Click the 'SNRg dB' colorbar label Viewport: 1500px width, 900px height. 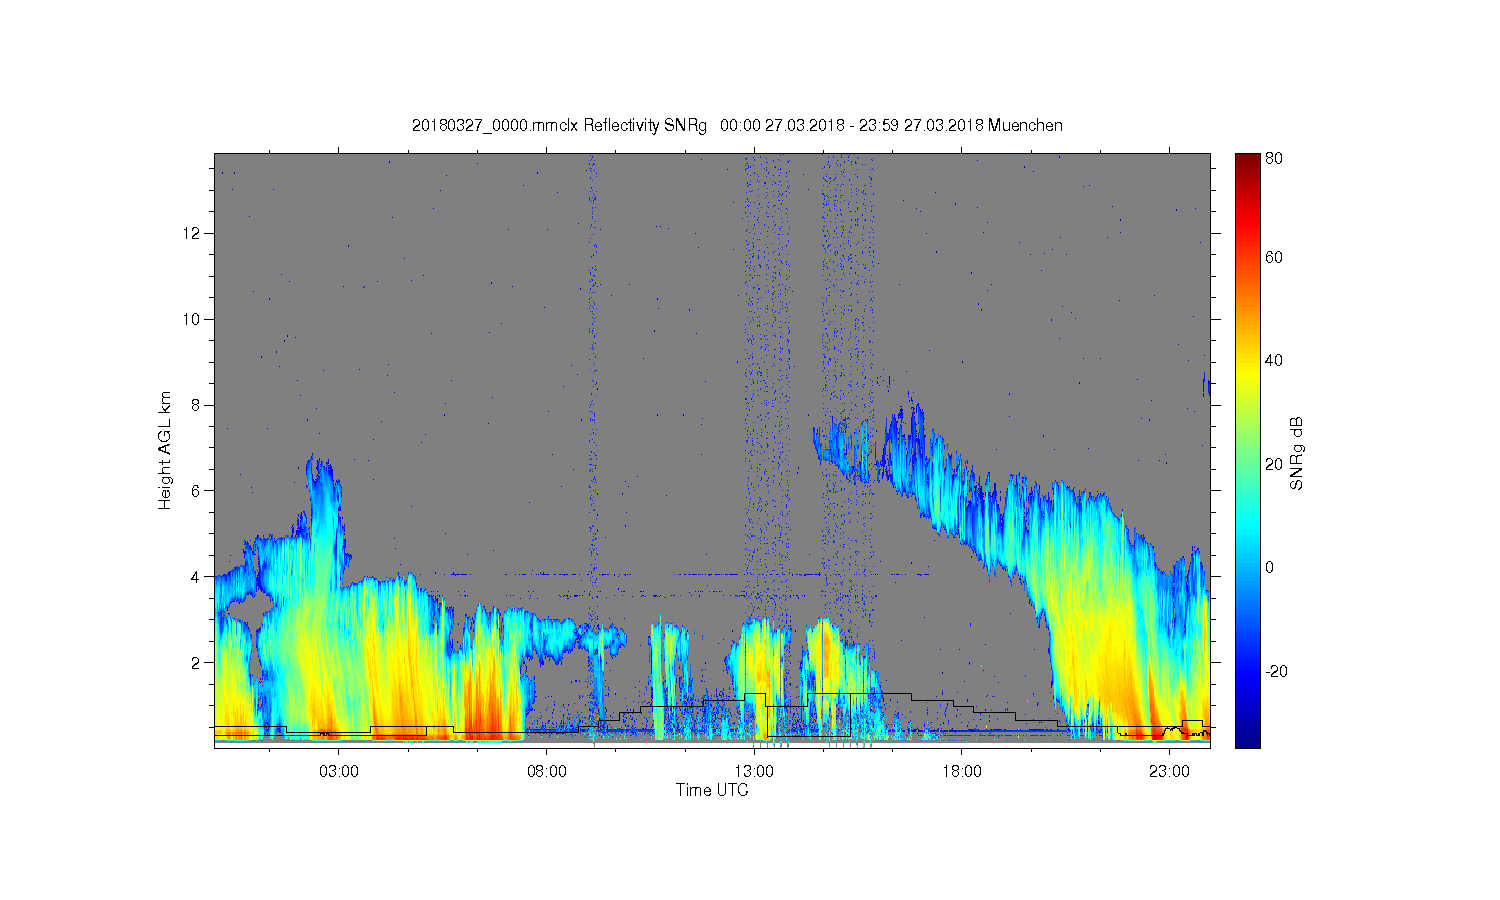1297,453
